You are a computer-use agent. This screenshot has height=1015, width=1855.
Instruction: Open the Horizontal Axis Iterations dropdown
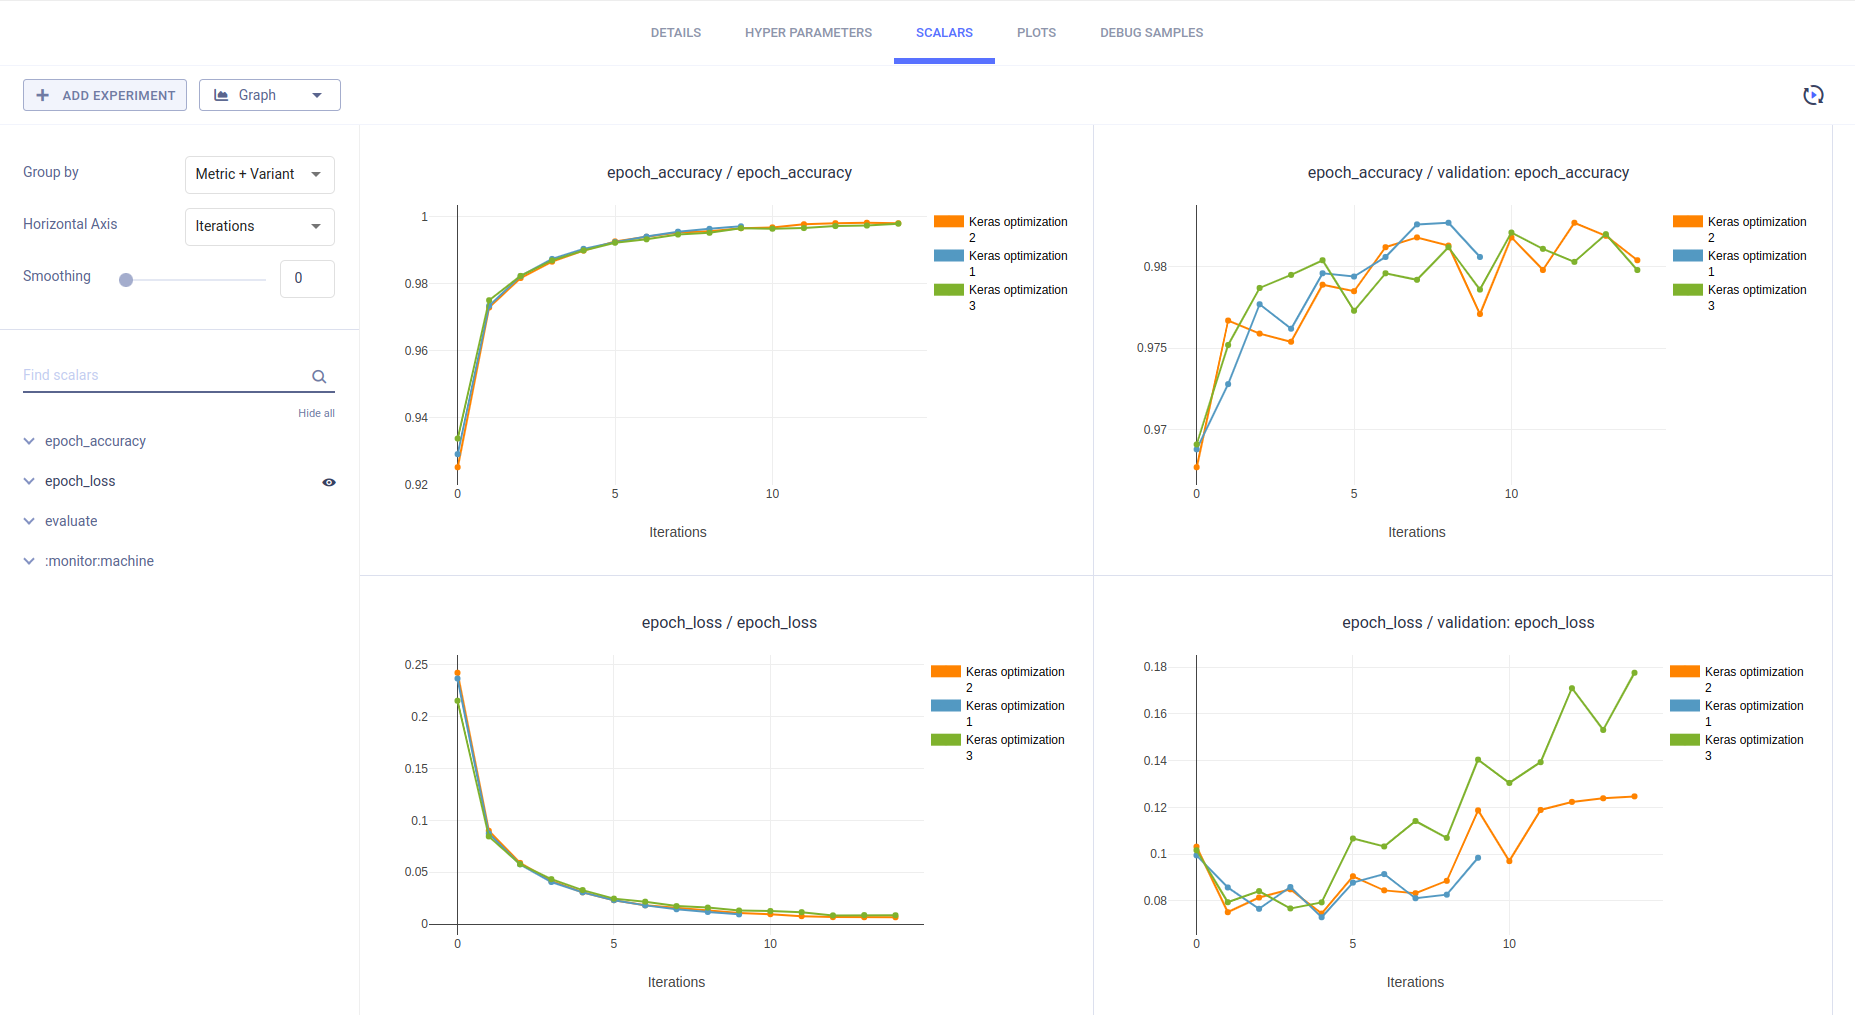coord(259,226)
